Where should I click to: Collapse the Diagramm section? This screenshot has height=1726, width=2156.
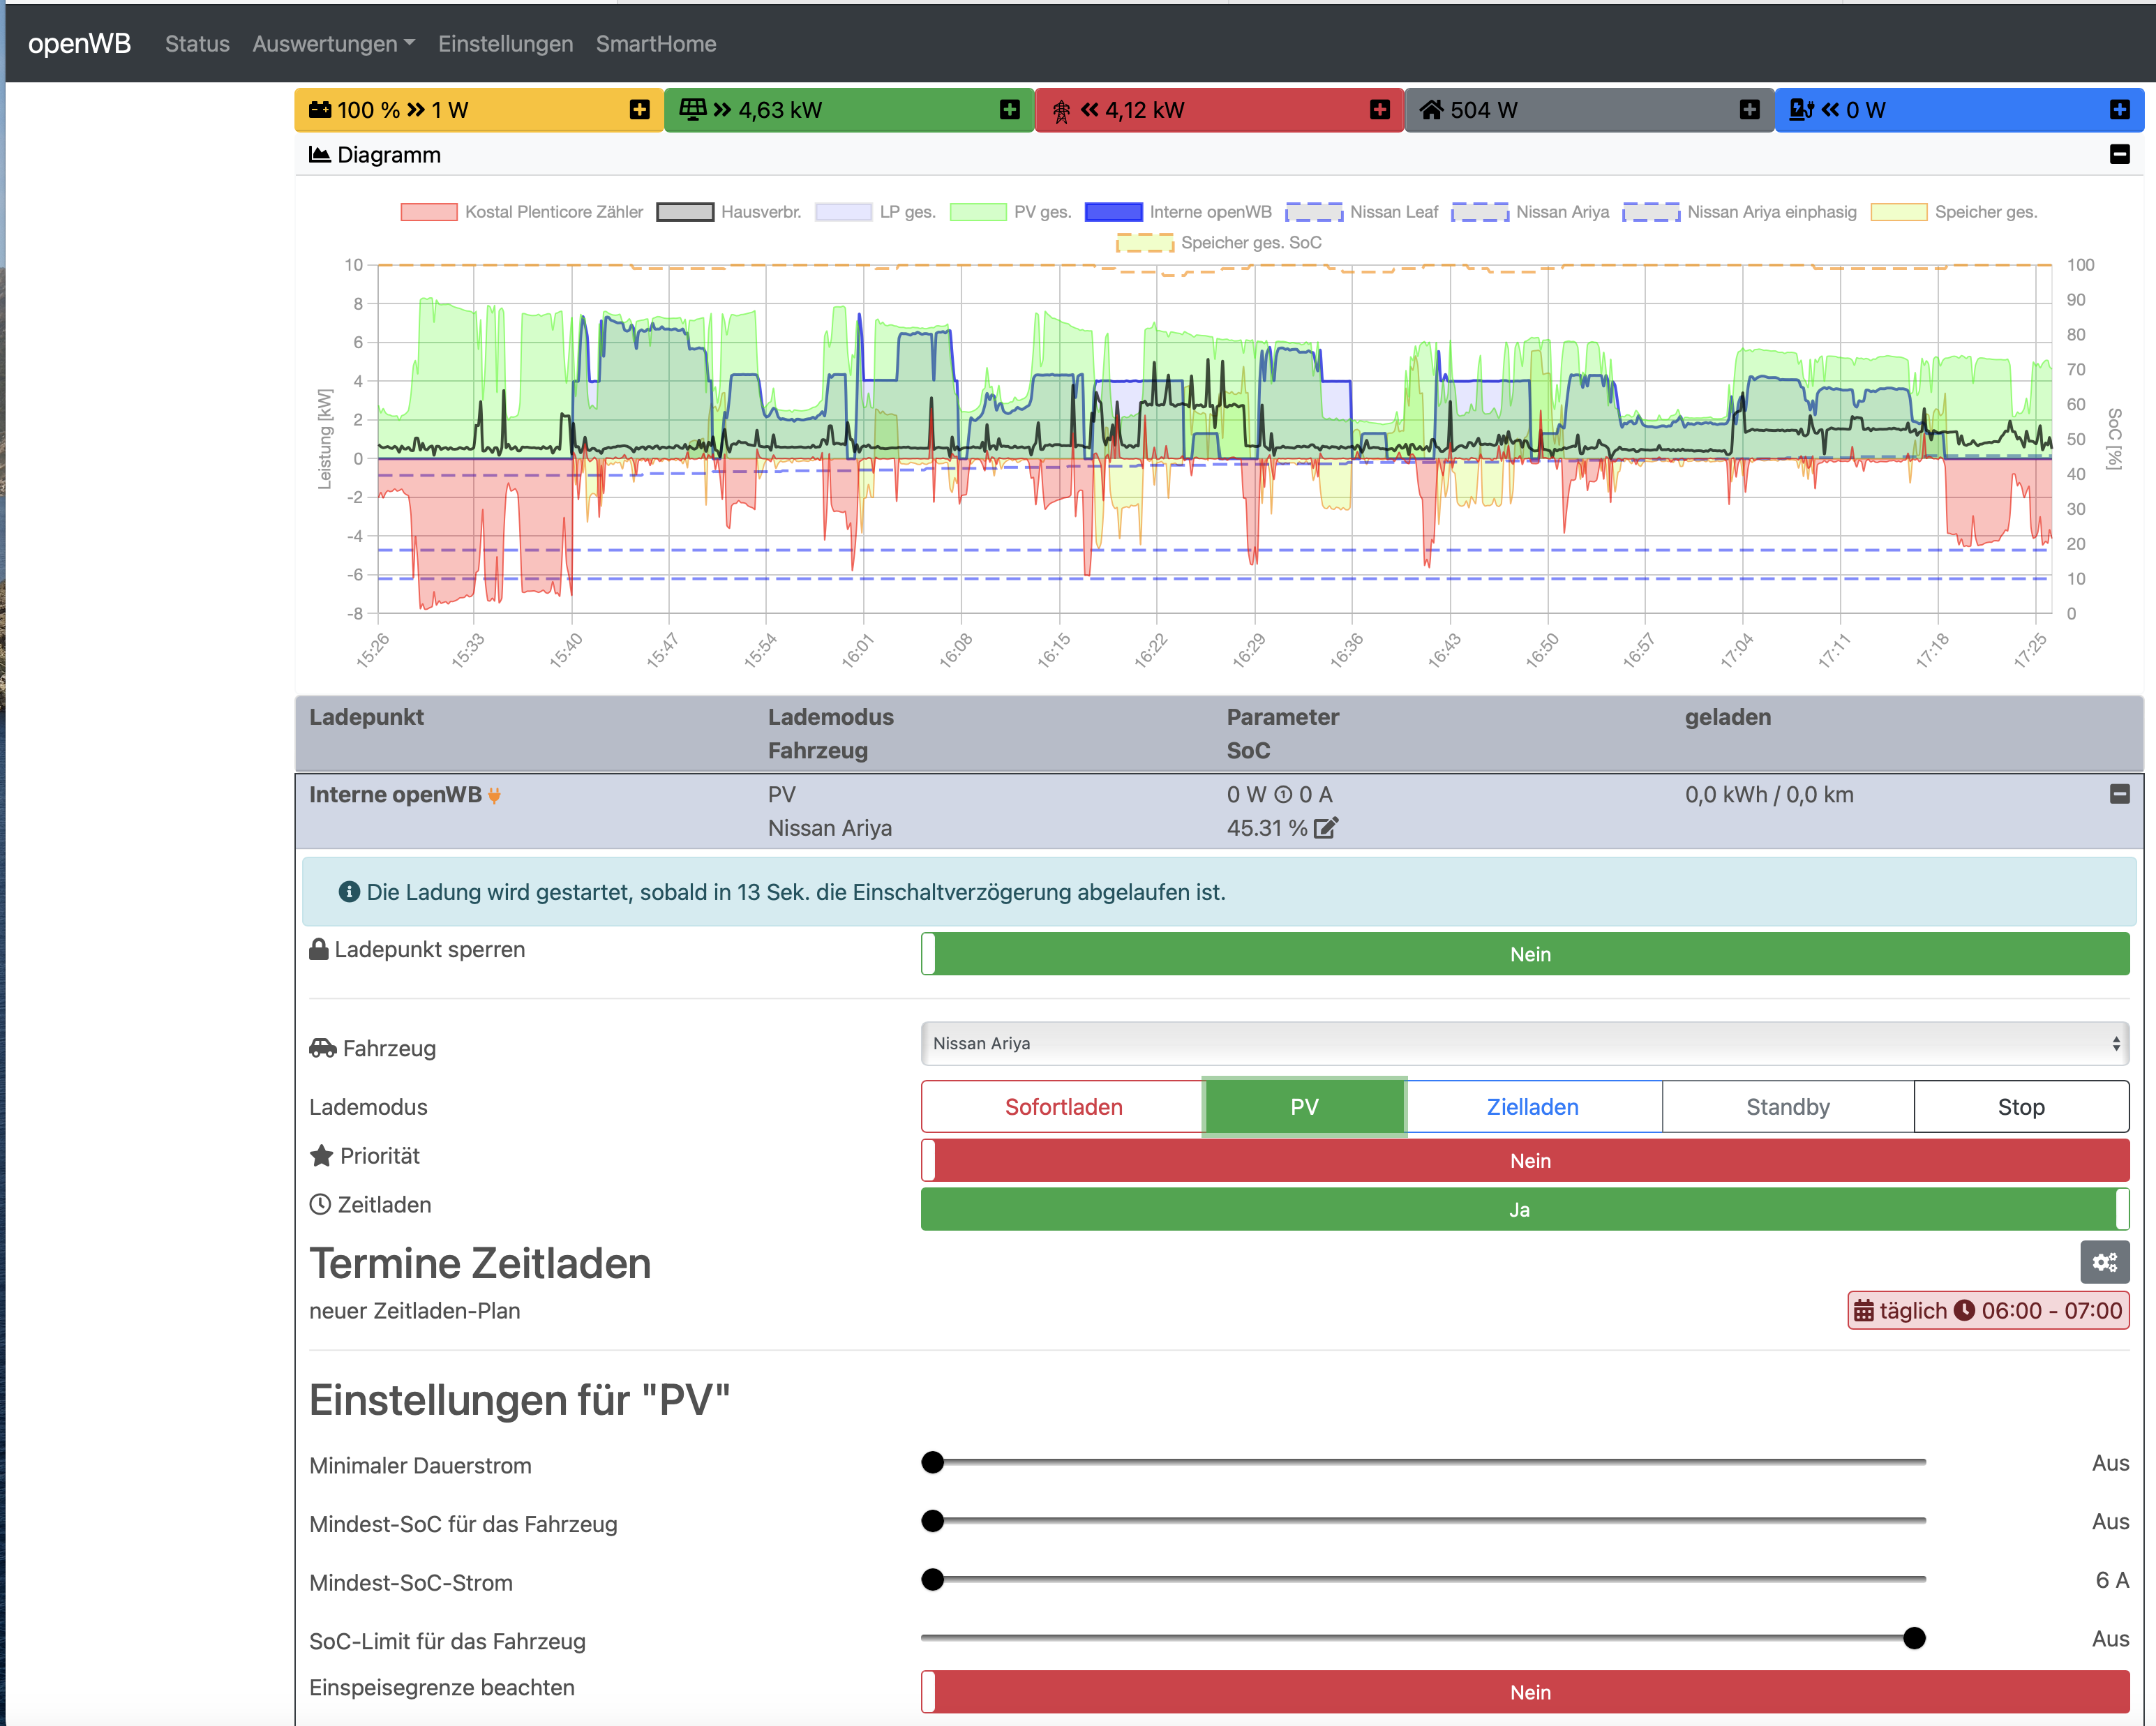2119,154
